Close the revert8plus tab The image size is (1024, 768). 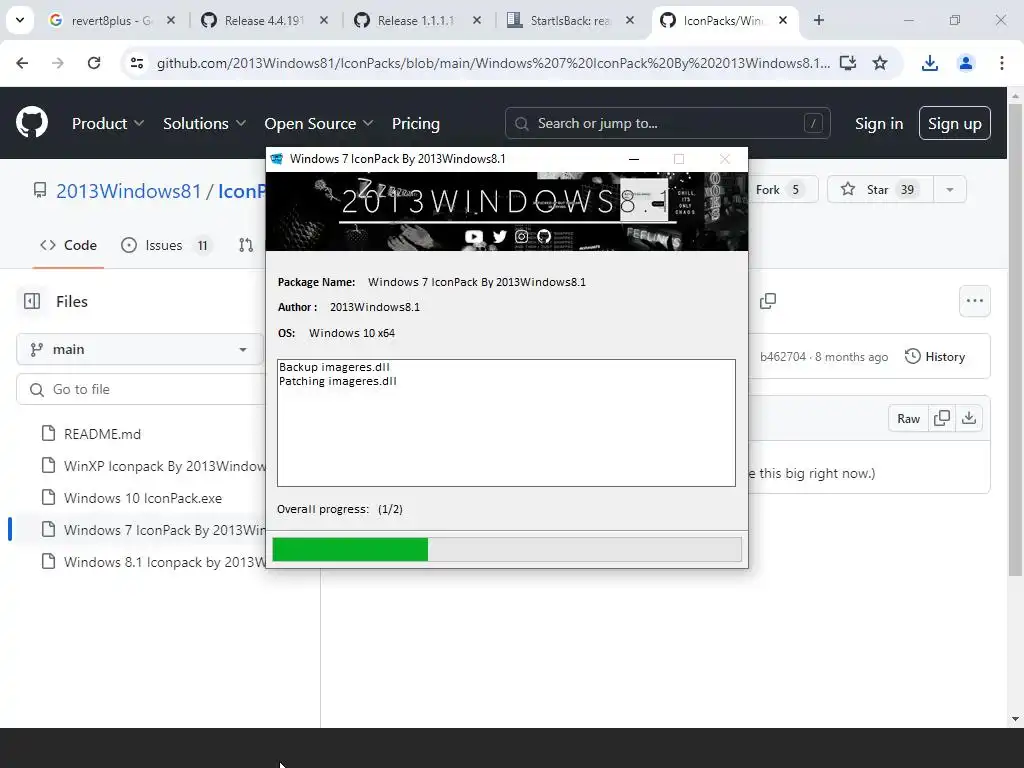(x=170, y=20)
